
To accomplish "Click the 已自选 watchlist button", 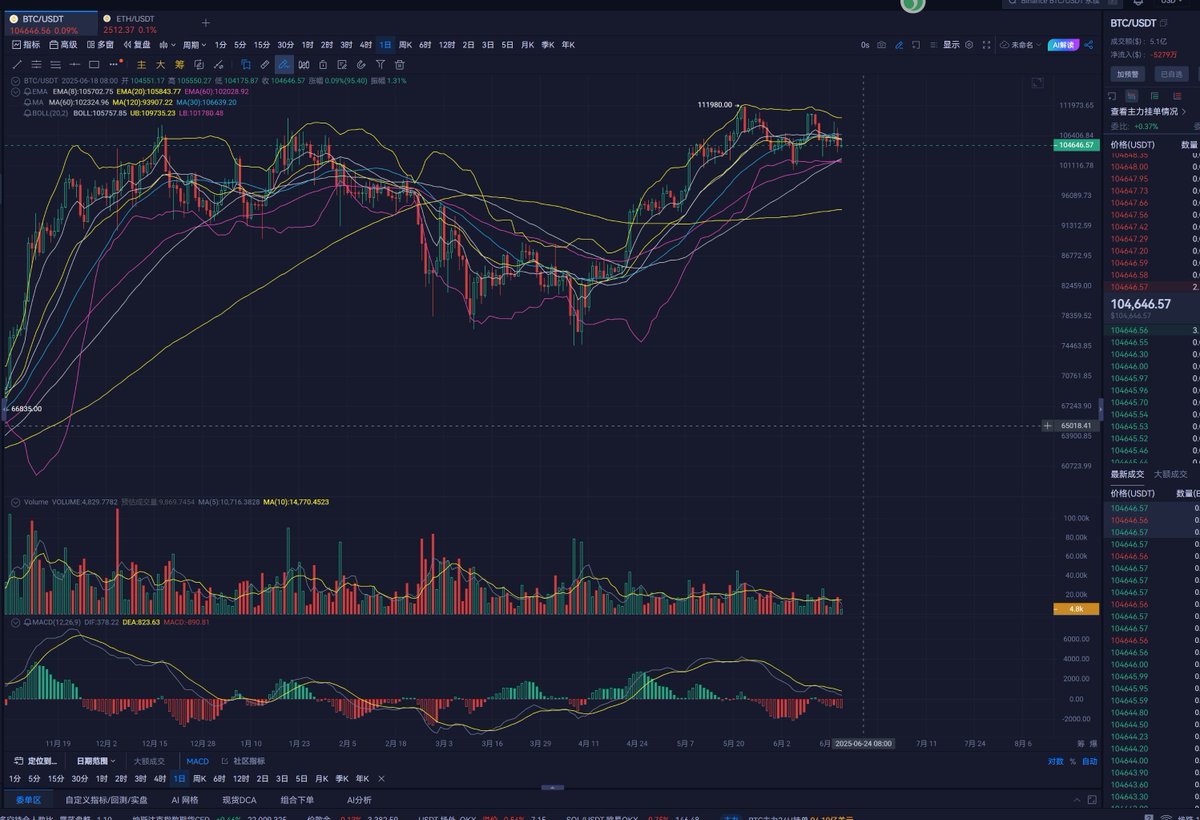I will pos(1171,74).
